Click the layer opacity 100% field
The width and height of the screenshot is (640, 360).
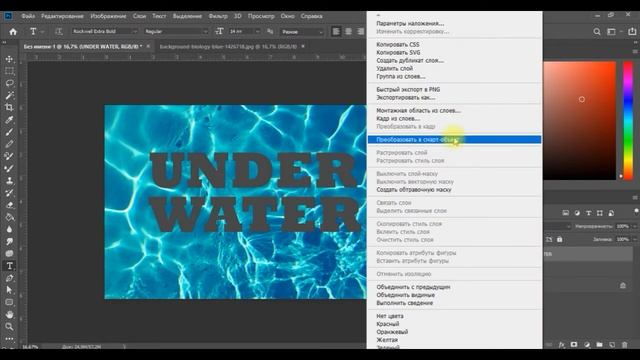(x=622, y=226)
